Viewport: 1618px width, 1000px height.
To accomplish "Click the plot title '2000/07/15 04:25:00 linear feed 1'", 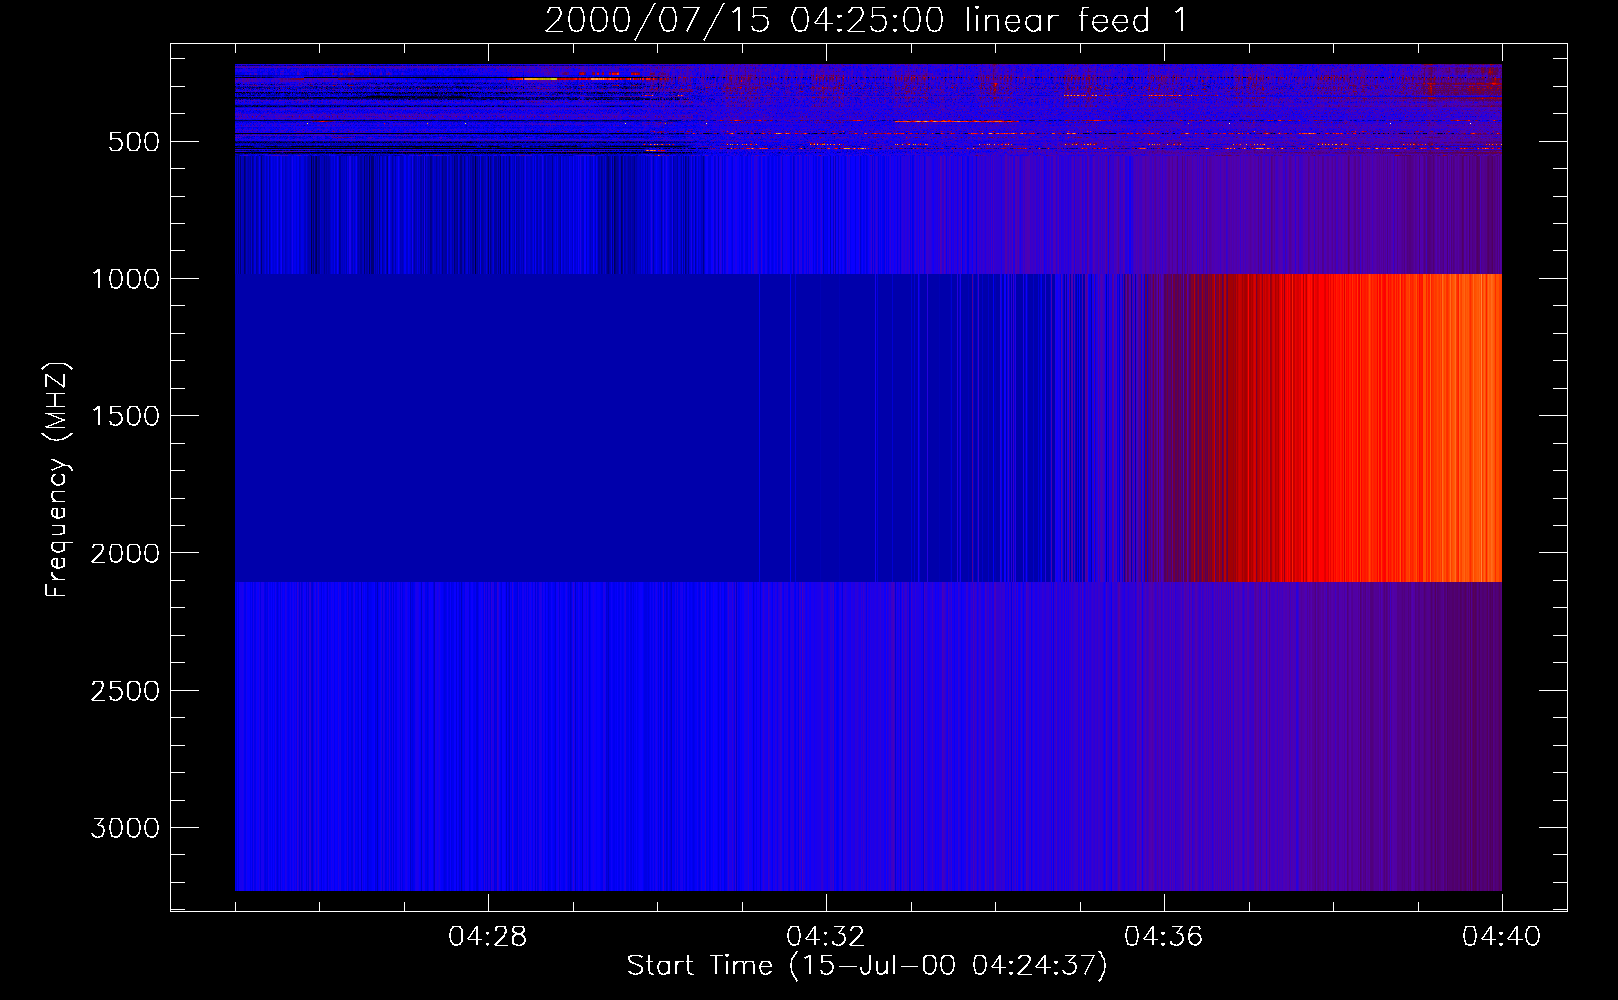I will tap(866, 20).
